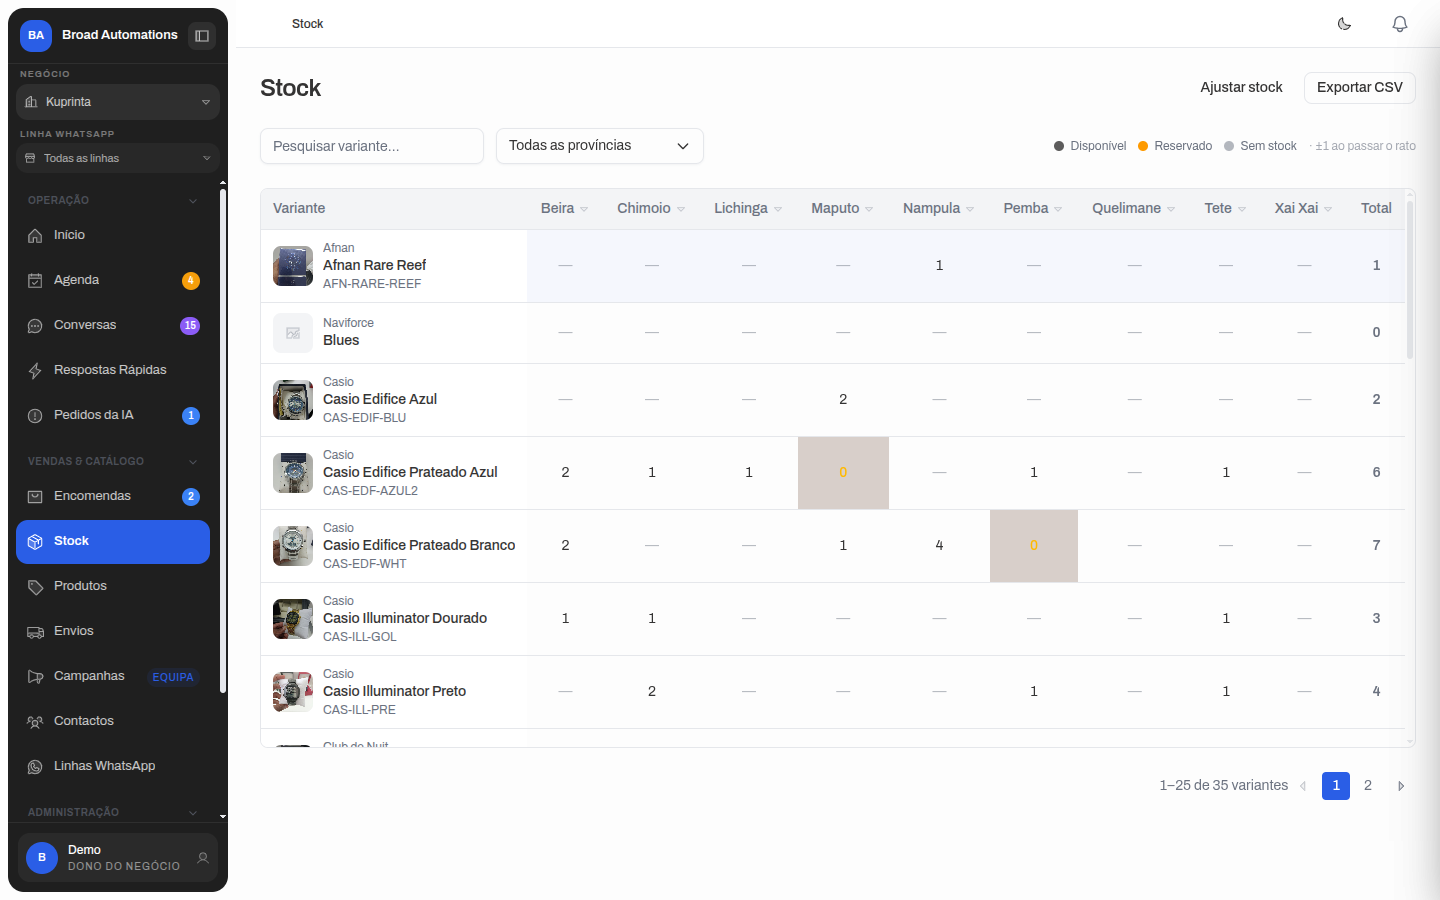Click the sidebar vertical scrollbar
1440x900 pixels.
(x=223, y=440)
